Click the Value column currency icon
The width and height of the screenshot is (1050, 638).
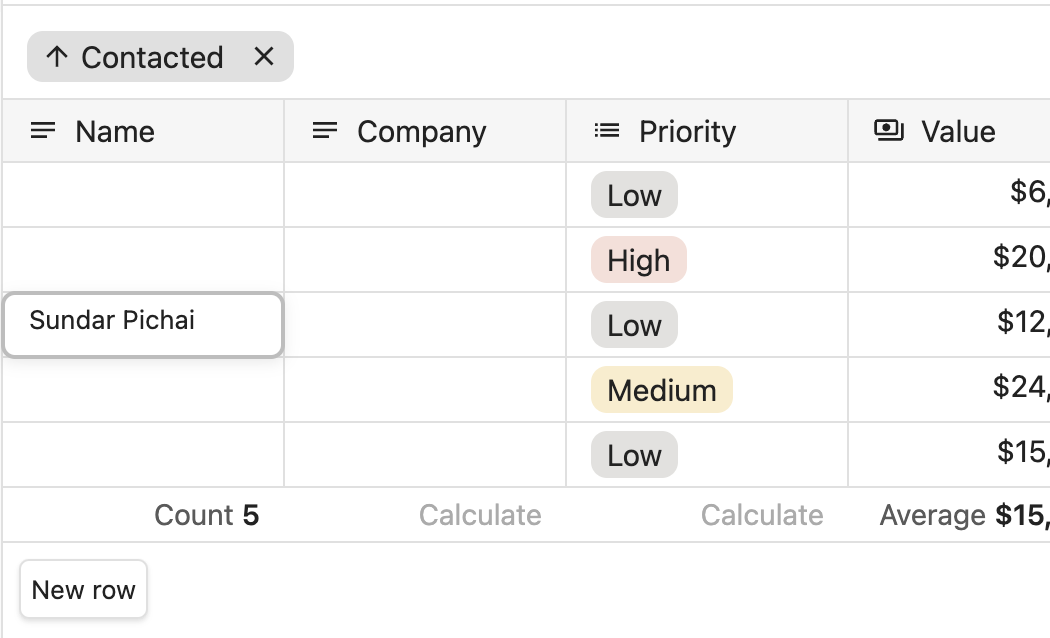coord(888,131)
